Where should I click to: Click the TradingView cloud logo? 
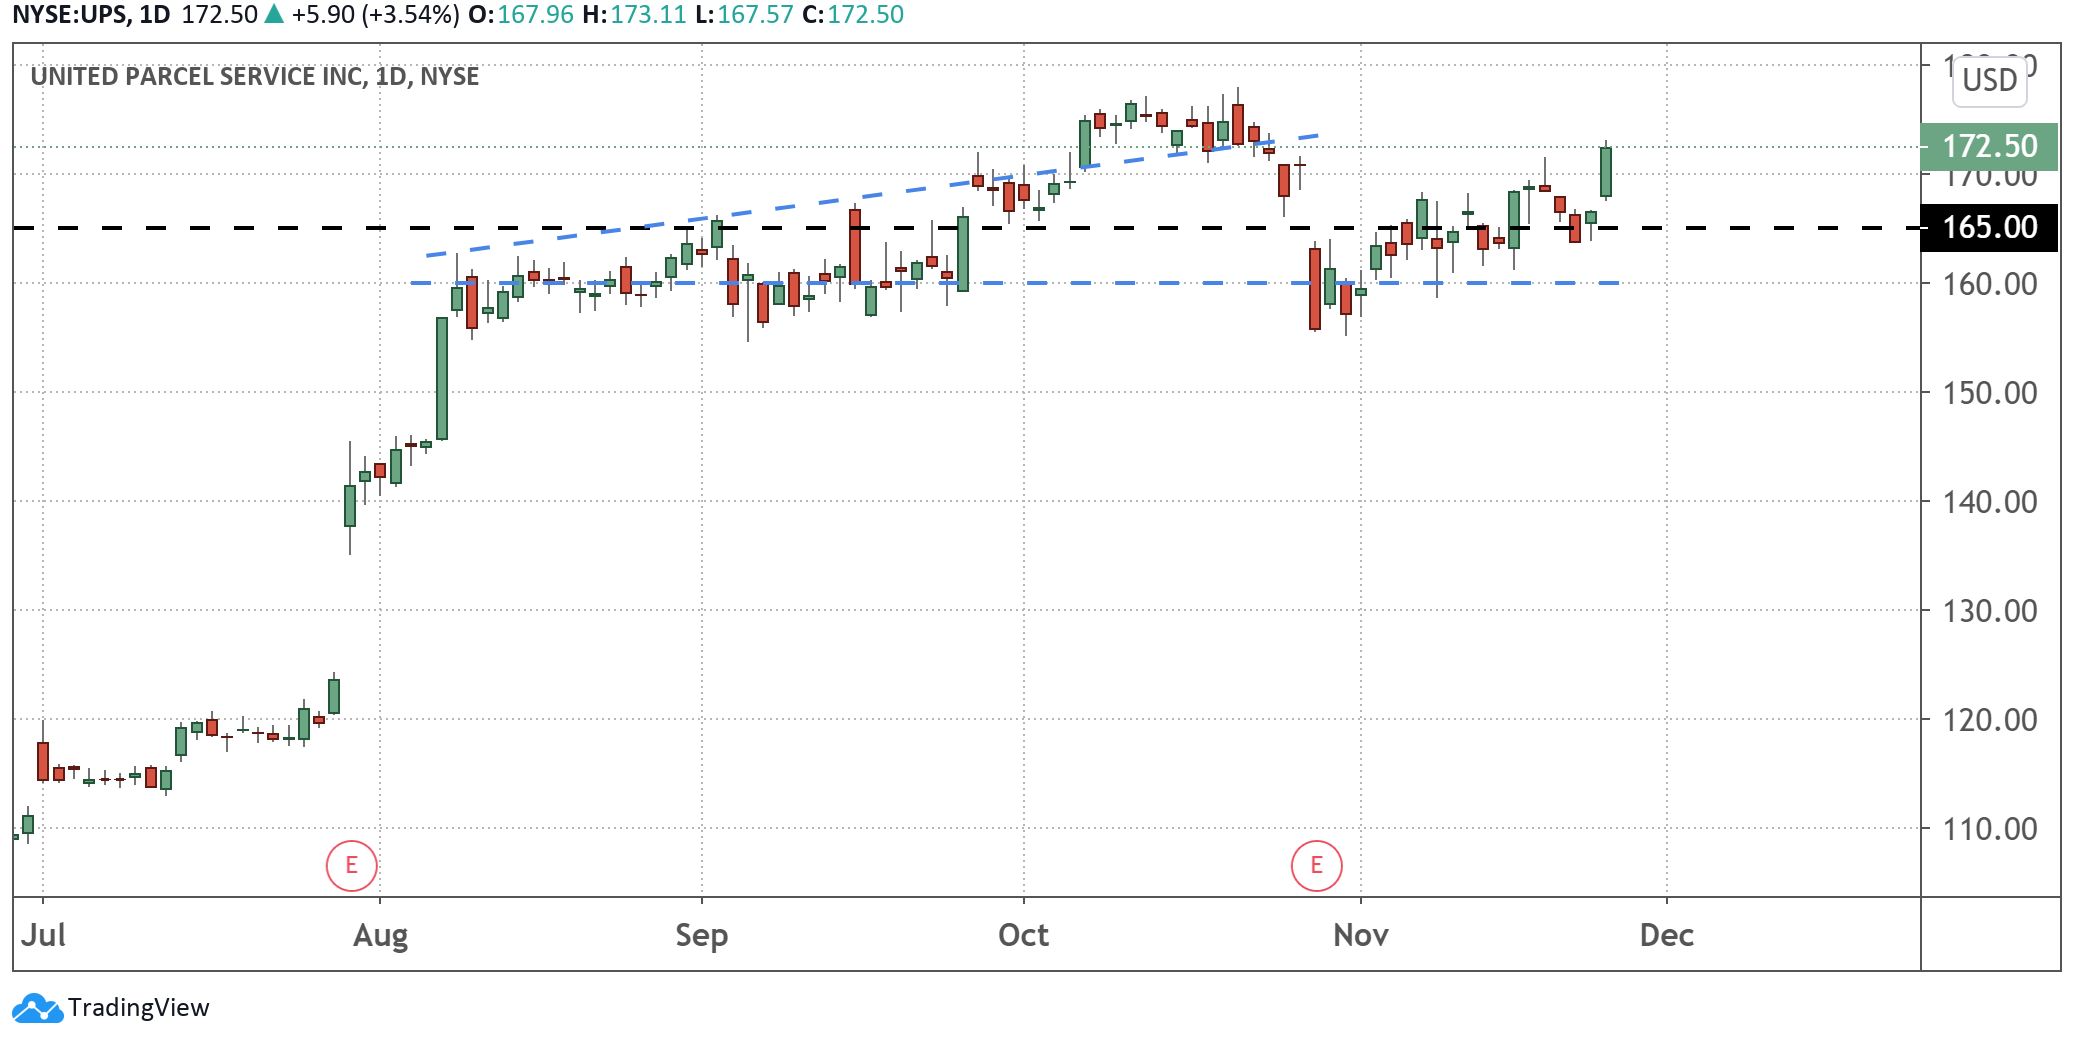[x=37, y=1008]
